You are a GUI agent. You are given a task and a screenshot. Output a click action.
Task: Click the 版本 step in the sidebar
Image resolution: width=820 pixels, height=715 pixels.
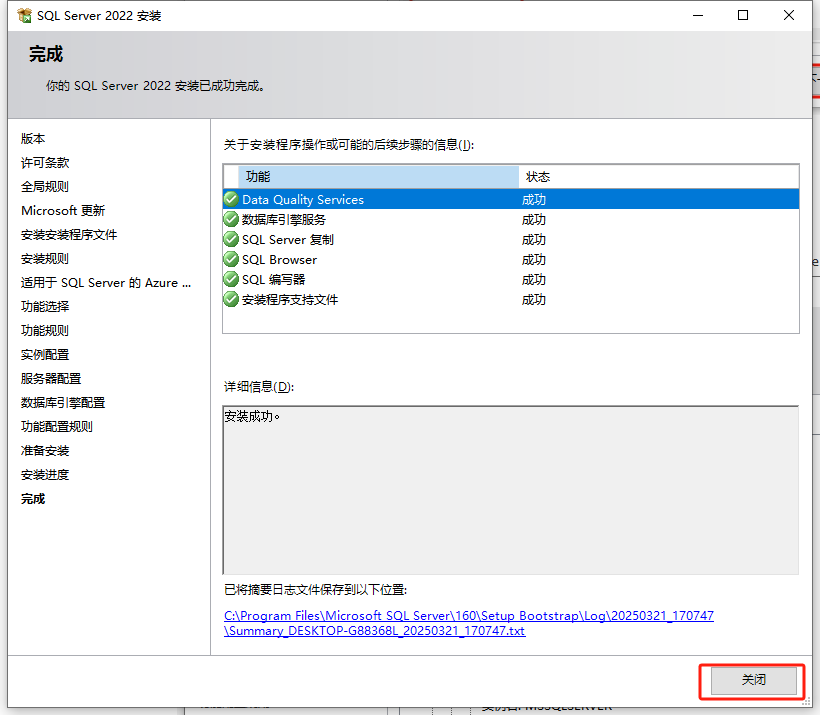click(x=33, y=139)
